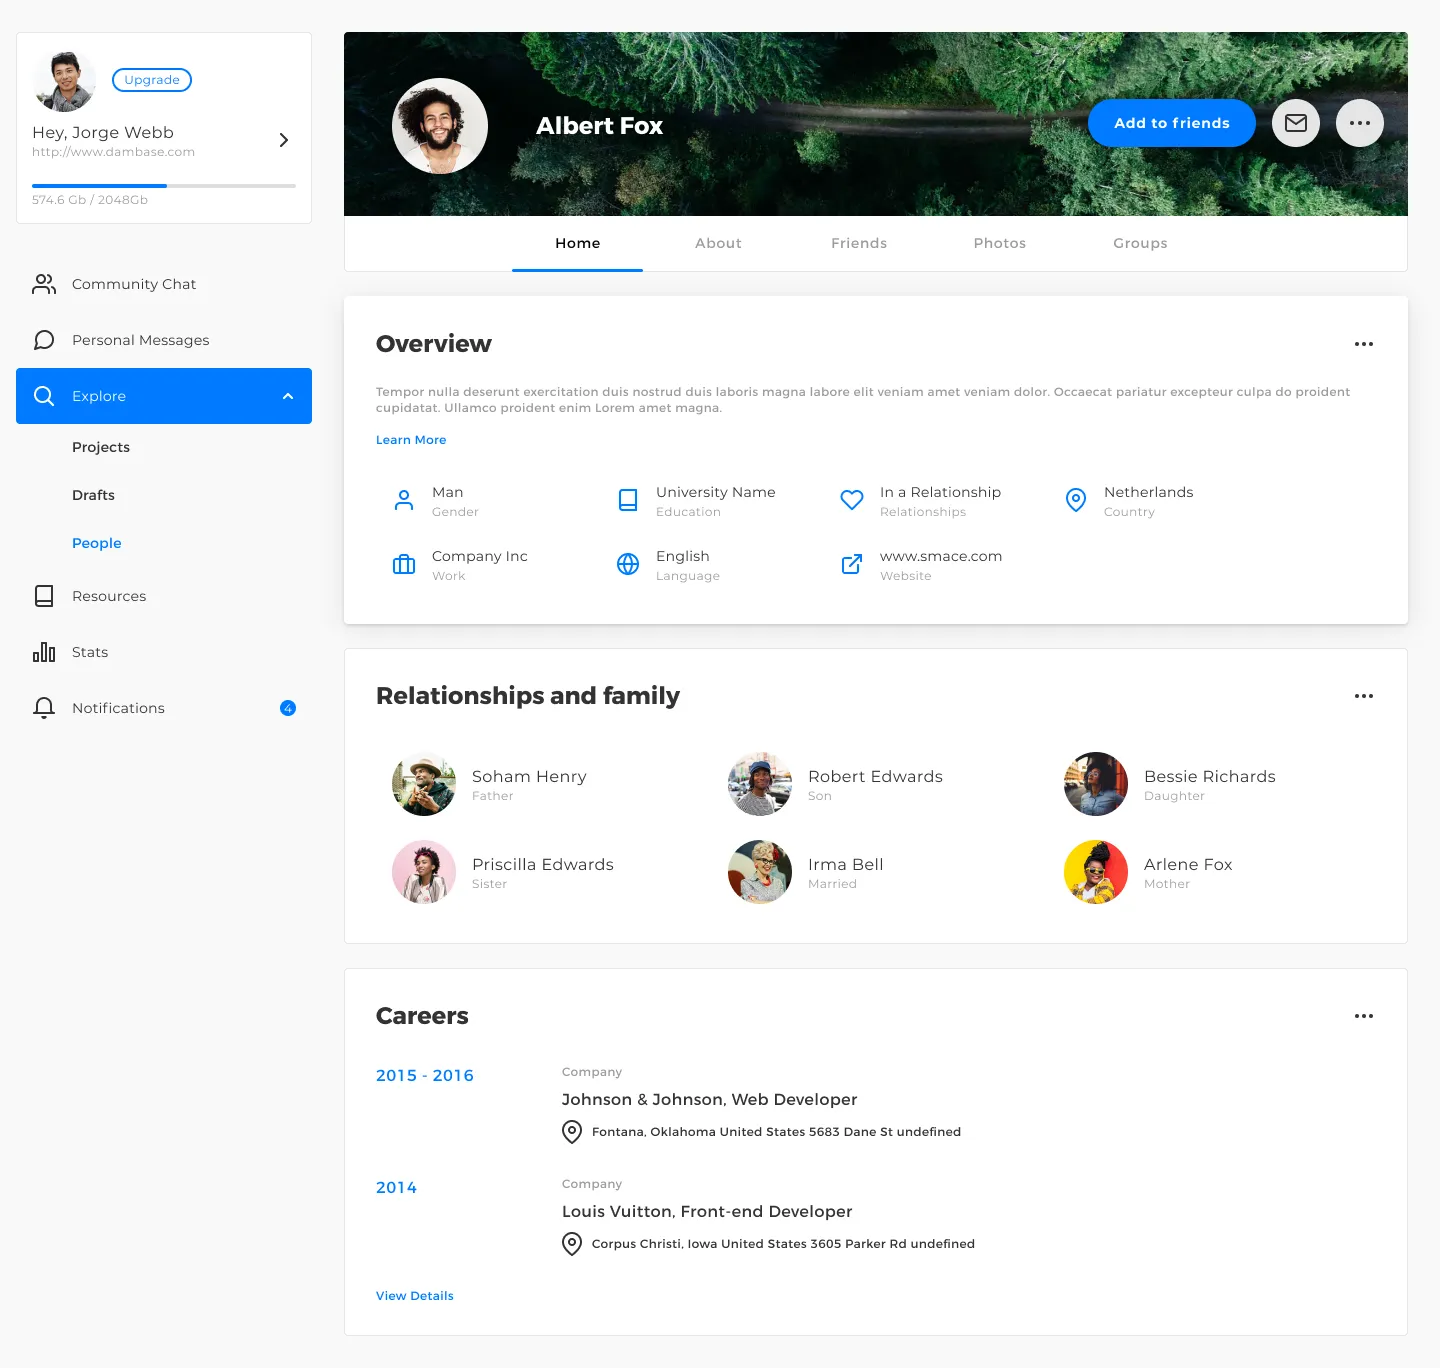Click the location pin next to Fontana, Oklahoma
This screenshot has height=1368, width=1440.
572,1132
